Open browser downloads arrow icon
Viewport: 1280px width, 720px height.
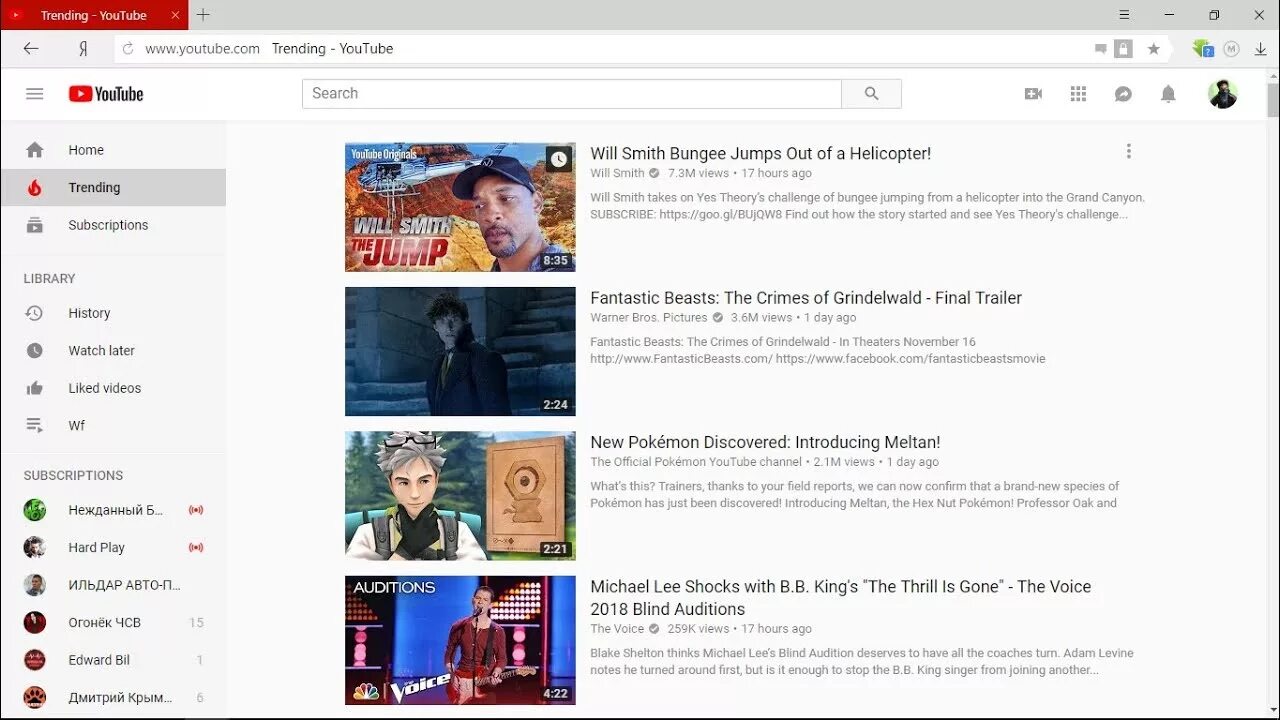pyautogui.click(x=1260, y=48)
